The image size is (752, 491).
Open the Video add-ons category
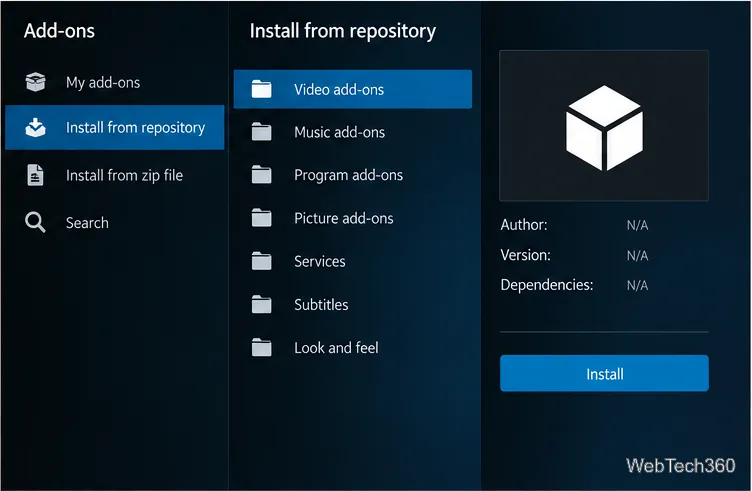(352, 89)
